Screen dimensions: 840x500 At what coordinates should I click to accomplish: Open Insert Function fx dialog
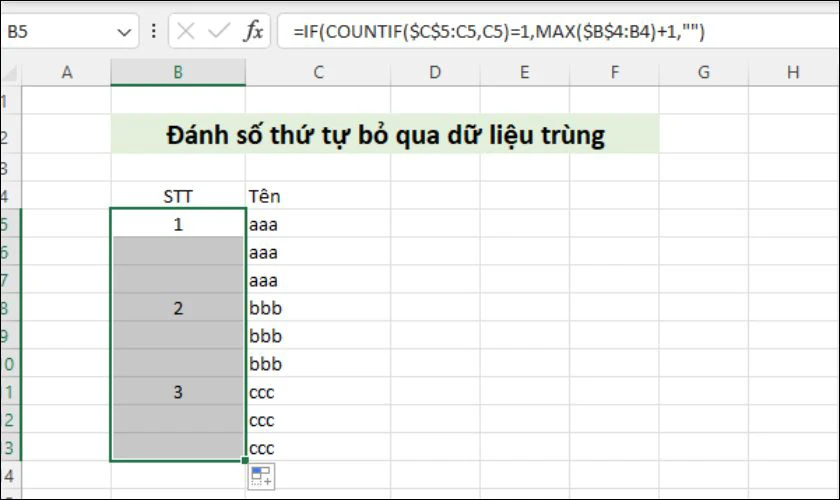[x=253, y=31]
